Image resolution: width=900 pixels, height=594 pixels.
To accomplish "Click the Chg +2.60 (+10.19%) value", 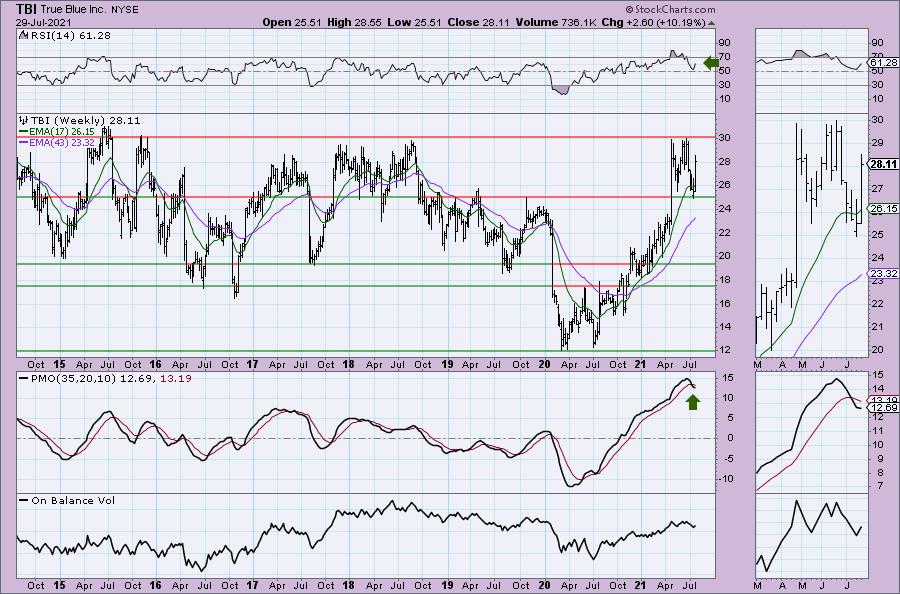I will tap(653, 22).
